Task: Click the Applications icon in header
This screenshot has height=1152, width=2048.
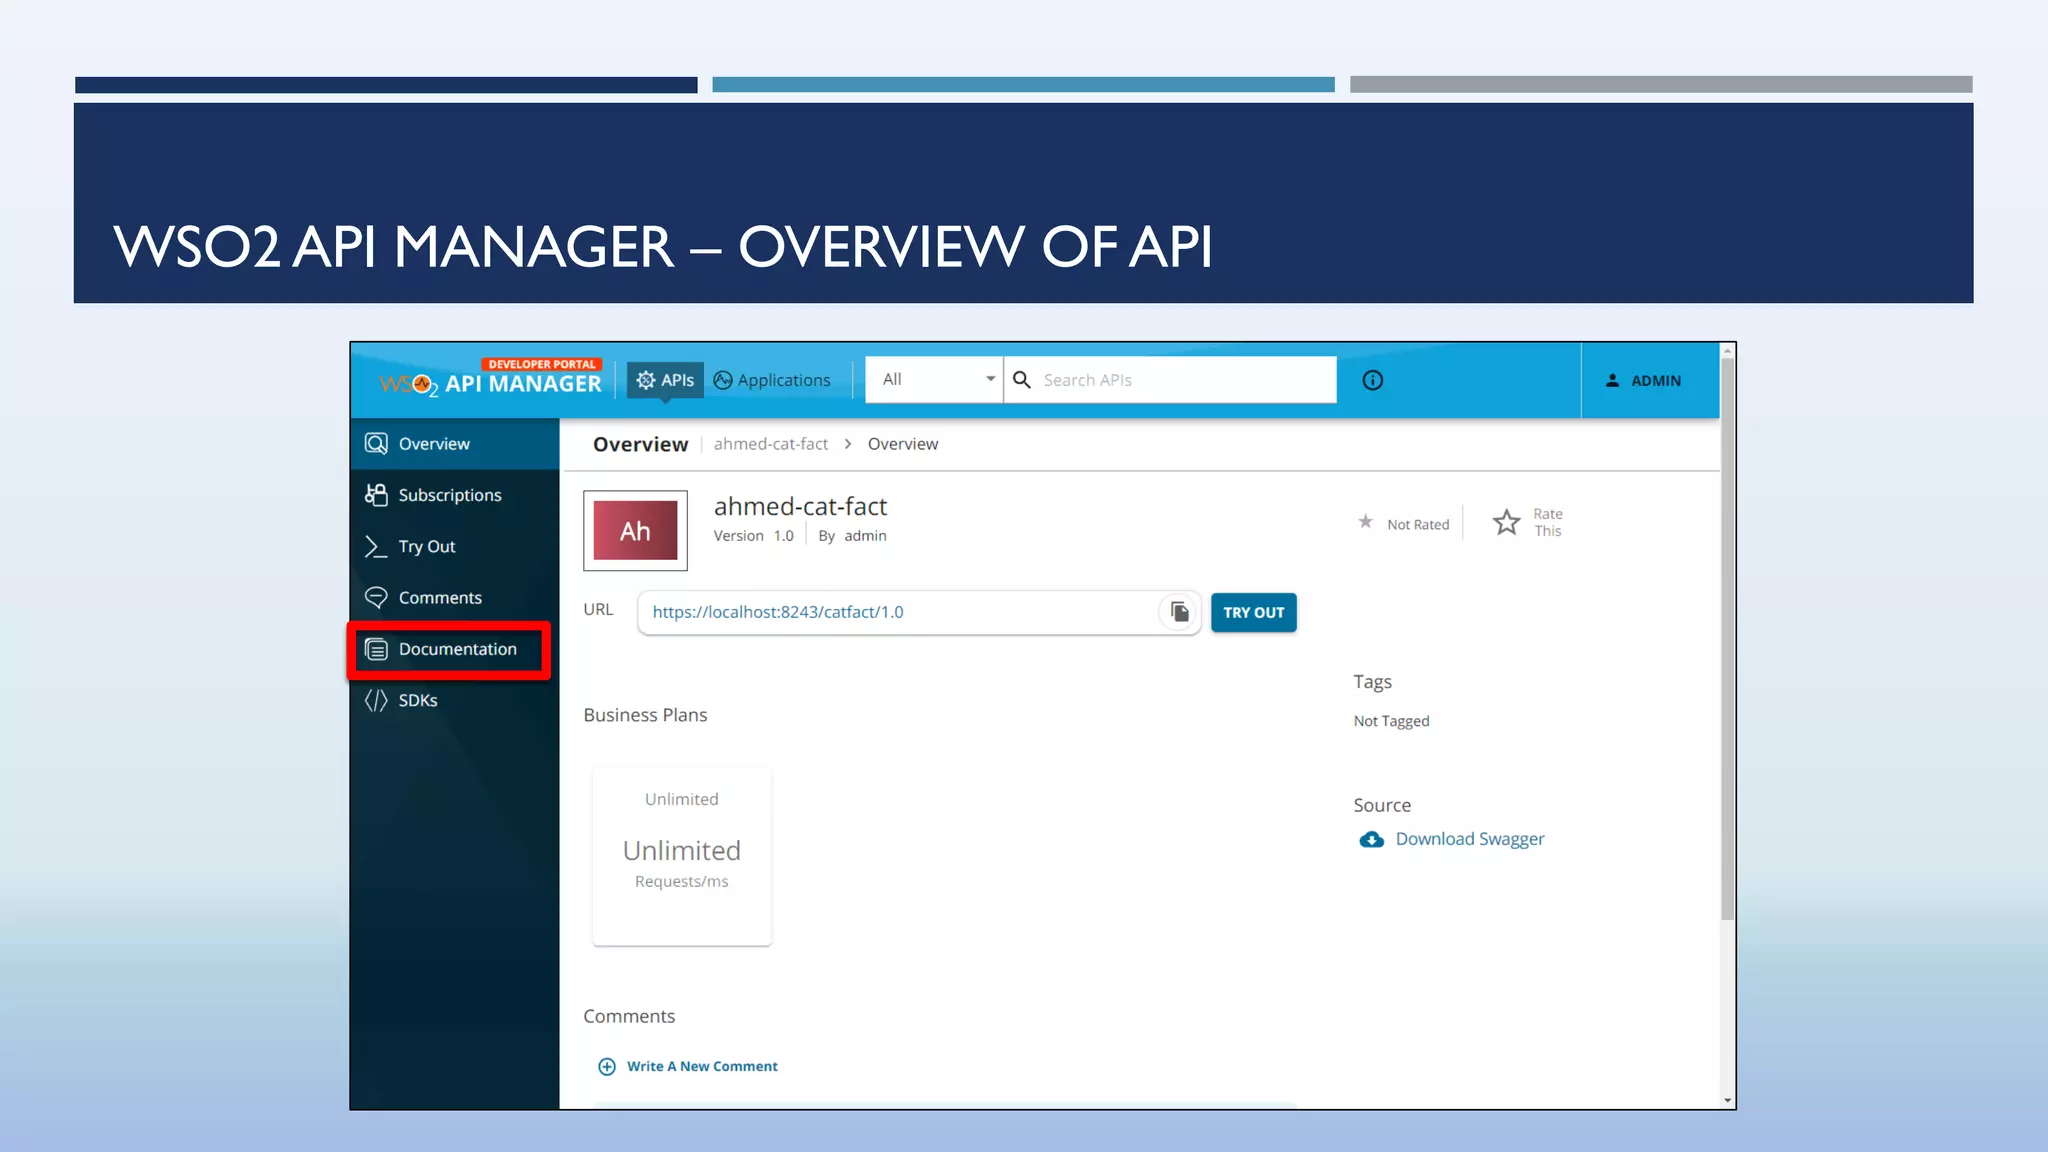Action: pos(723,380)
